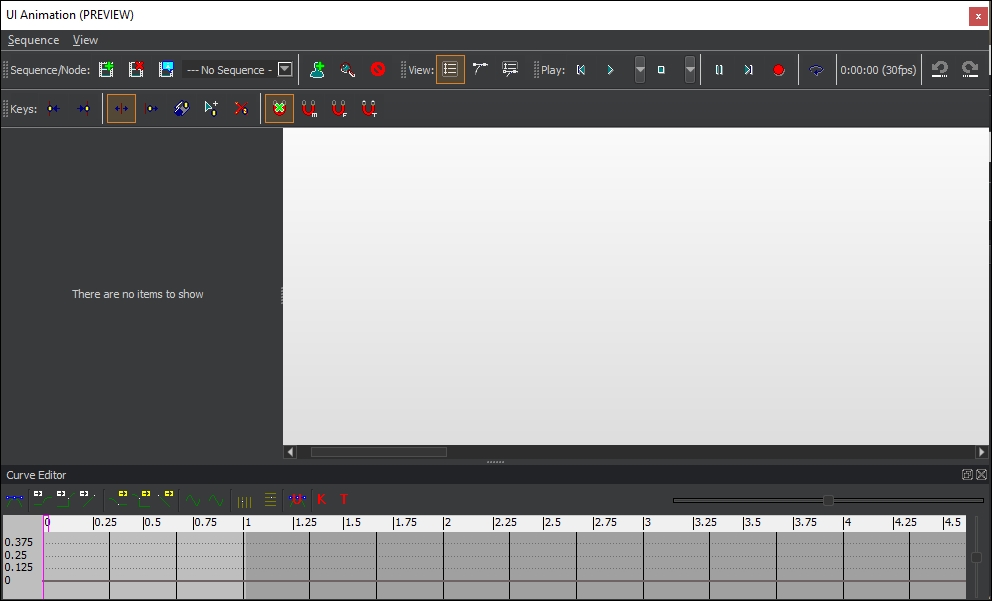The width and height of the screenshot is (992, 601).
Task: Switch to Curve Editor view mode
Action: coord(480,70)
